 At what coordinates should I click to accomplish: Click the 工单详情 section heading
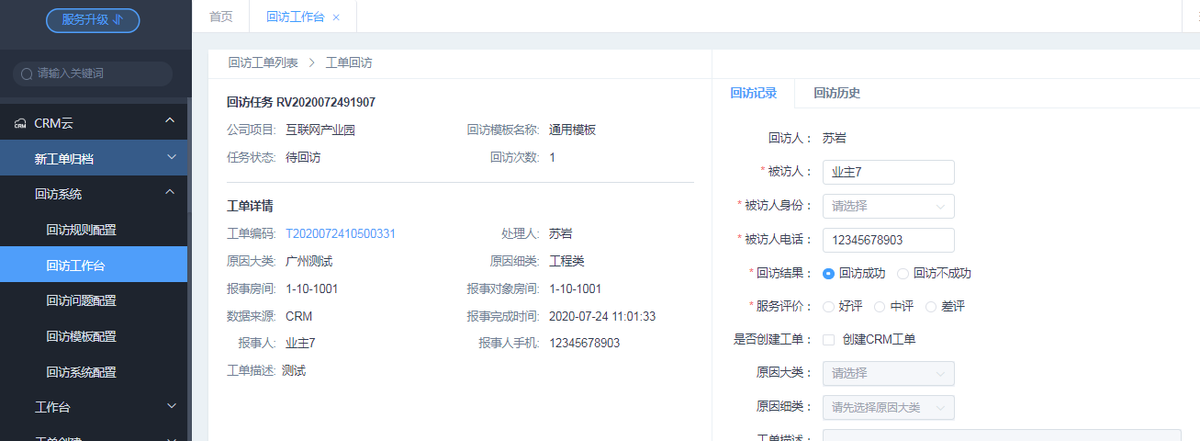click(250, 206)
